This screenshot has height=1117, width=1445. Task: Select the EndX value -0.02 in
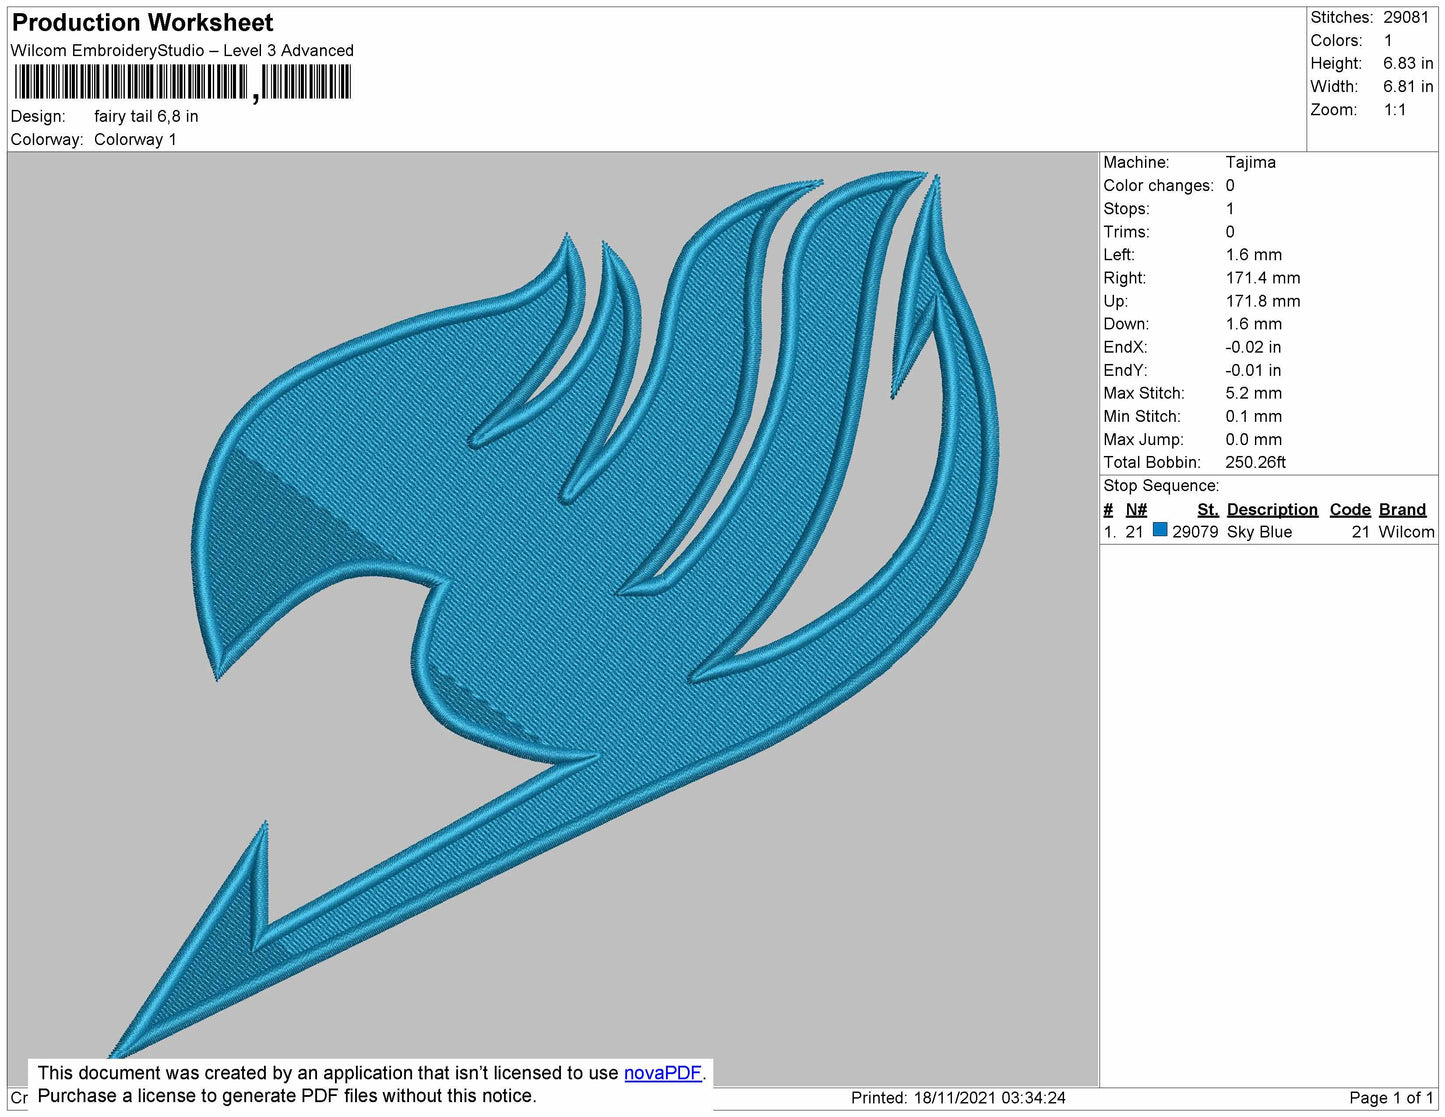coord(1253,346)
